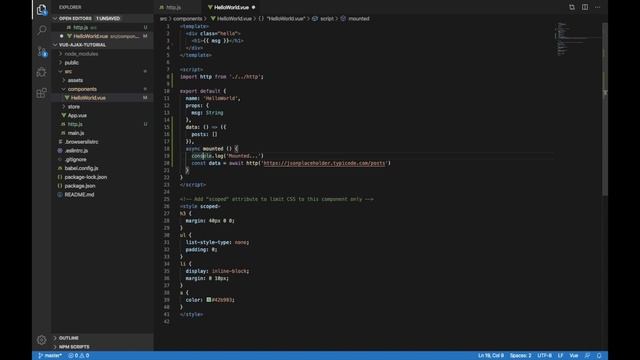Click the Open Changes icon in editor toolbar
This screenshot has width=640, height=360.
pos(572,7)
